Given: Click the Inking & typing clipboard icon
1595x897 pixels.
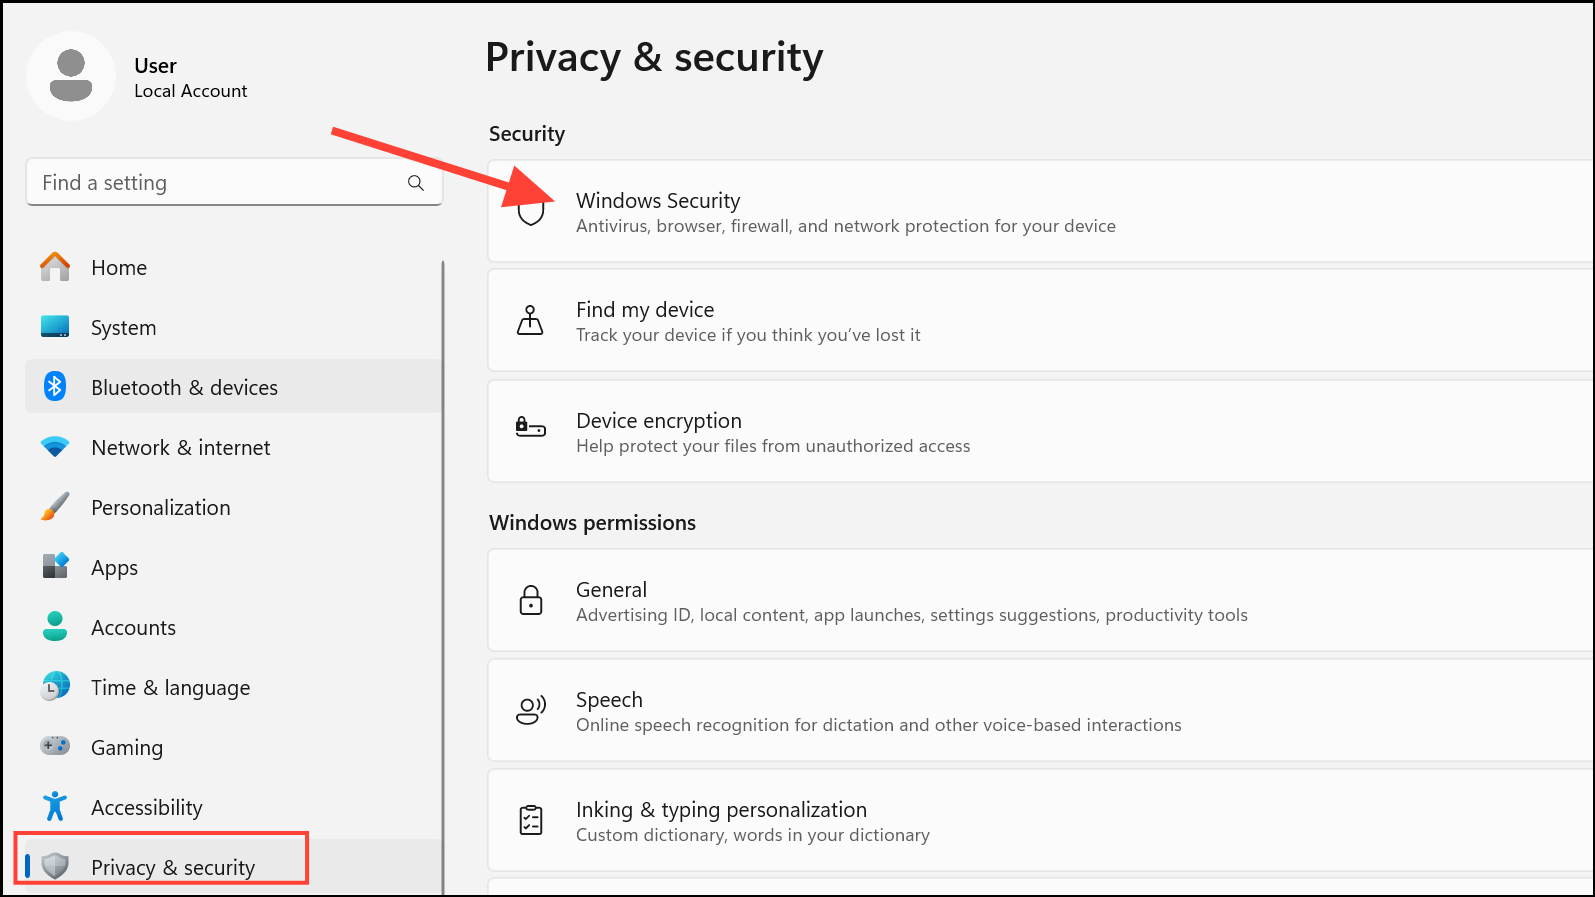Looking at the screenshot, I should [531, 820].
